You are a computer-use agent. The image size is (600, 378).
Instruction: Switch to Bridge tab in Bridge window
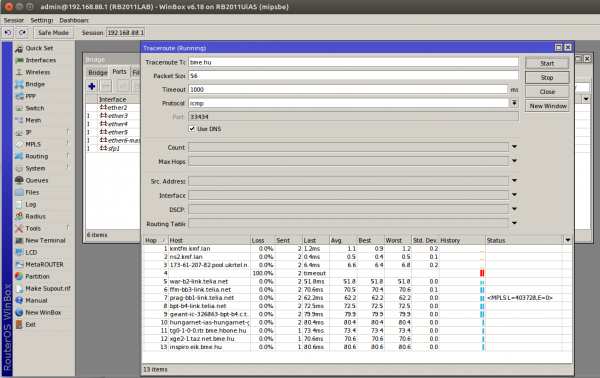[x=98, y=72]
